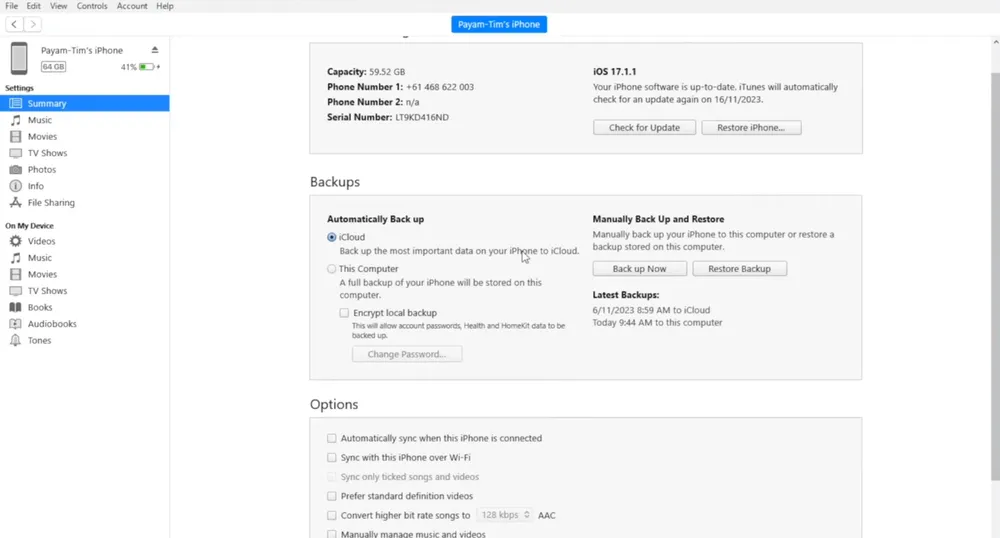This screenshot has height=538, width=1000.
Task: Toggle Sync only ticked songs and videos
Action: (x=332, y=477)
